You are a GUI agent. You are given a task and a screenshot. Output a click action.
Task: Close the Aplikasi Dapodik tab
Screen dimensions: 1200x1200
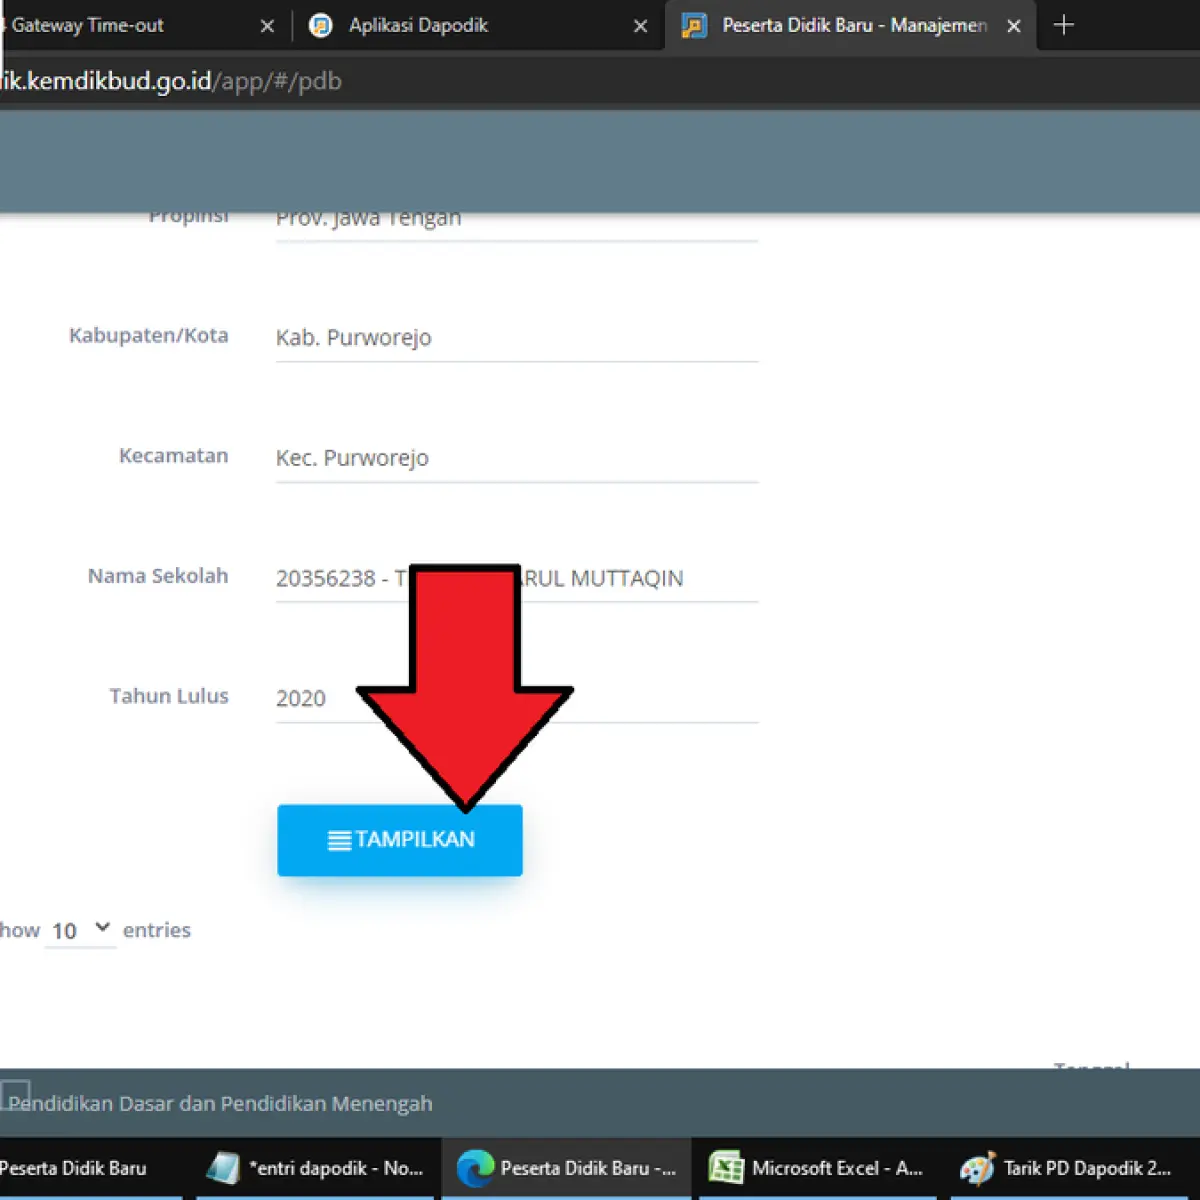641,26
